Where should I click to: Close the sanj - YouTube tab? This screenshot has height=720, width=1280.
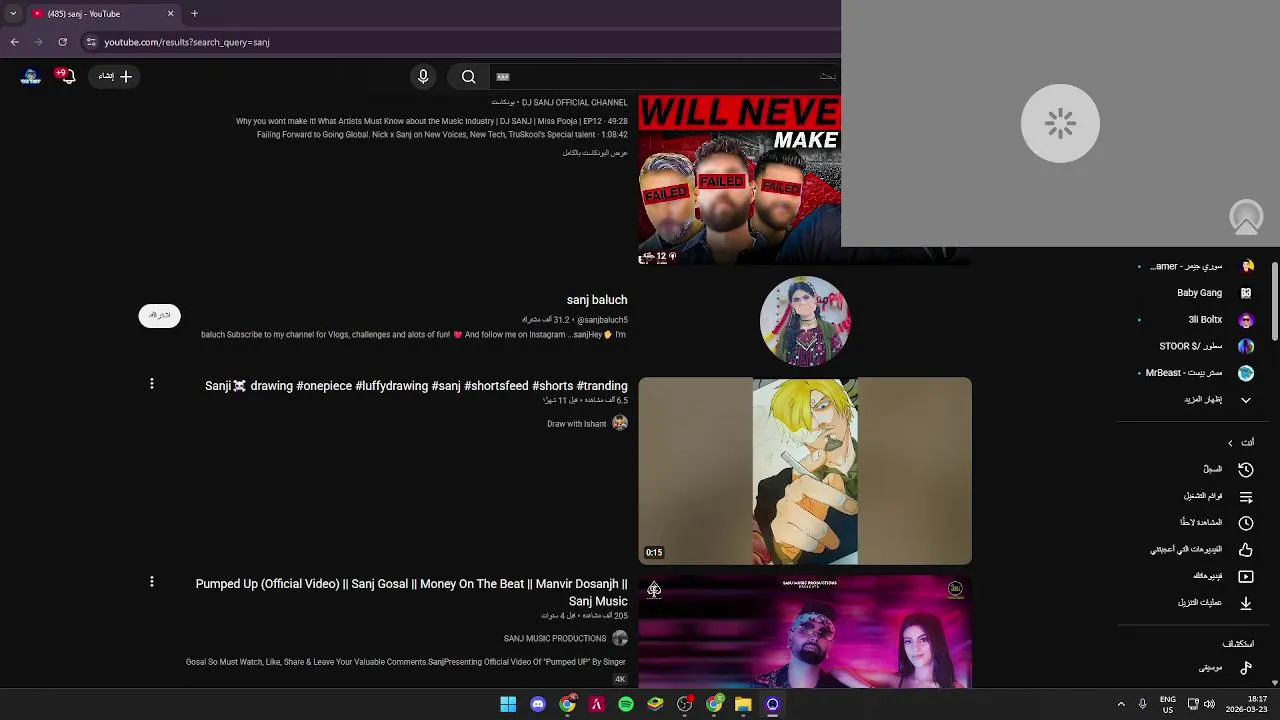170,14
